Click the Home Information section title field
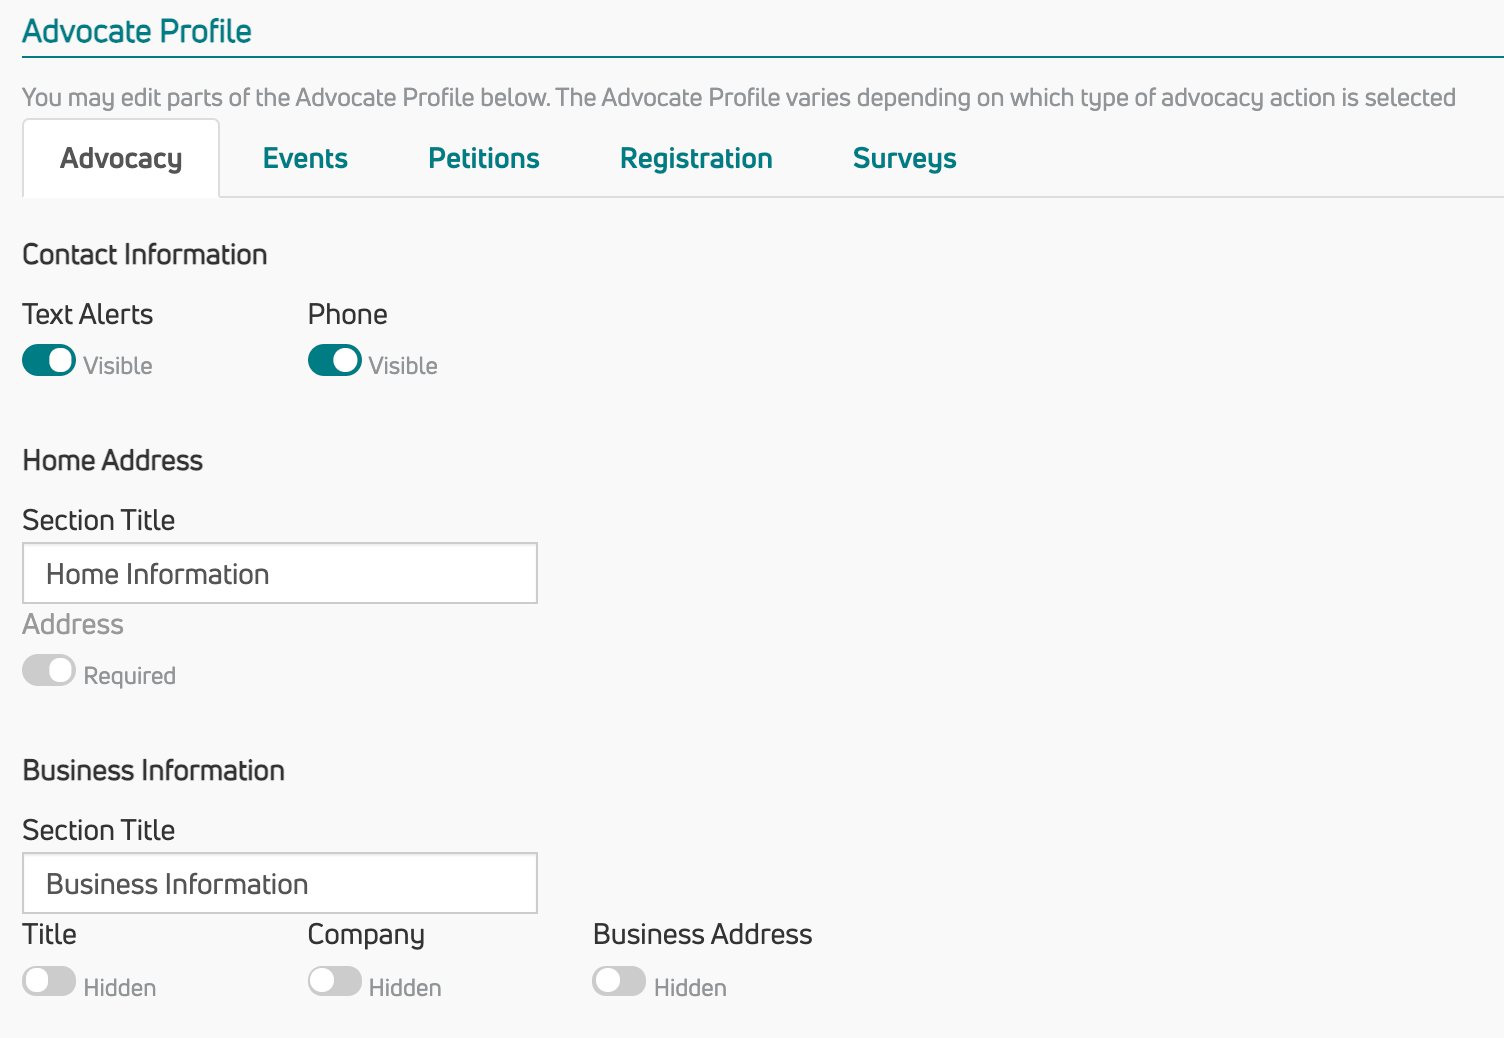1504x1038 pixels. pyautogui.click(x=280, y=574)
